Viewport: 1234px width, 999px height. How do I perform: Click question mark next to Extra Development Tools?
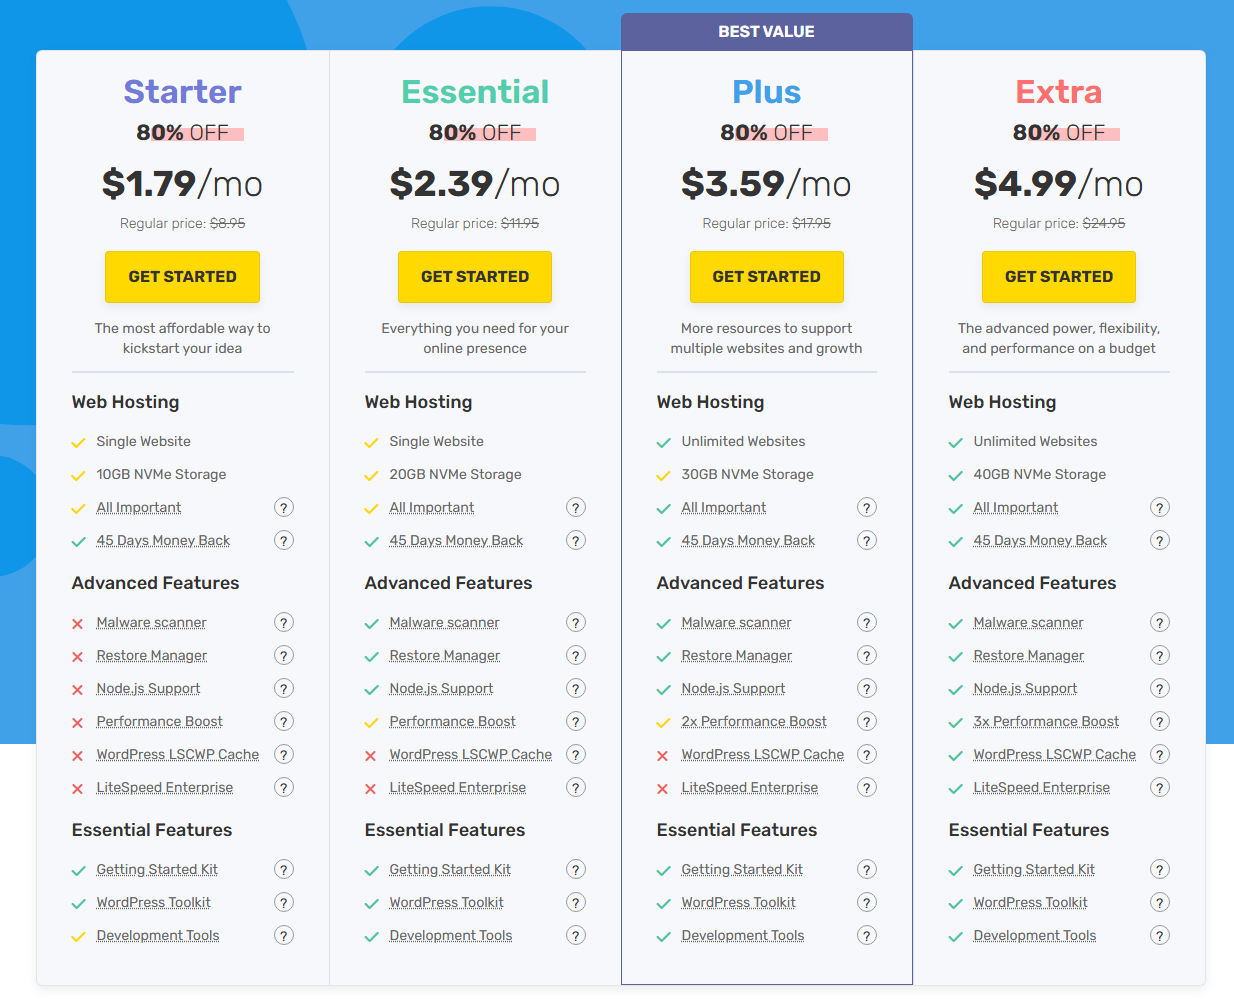pos(1160,935)
